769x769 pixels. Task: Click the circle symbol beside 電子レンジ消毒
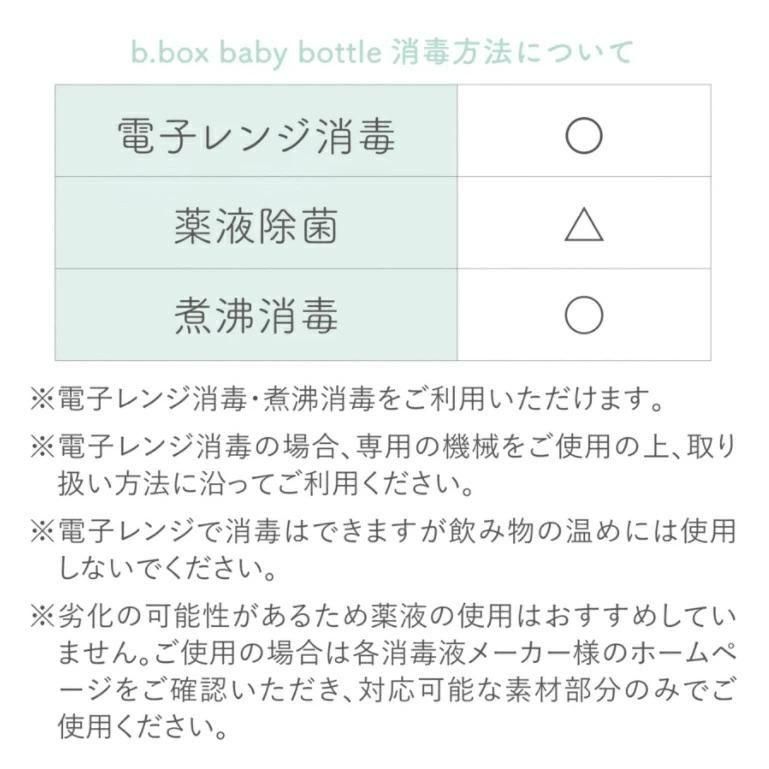click(x=583, y=134)
